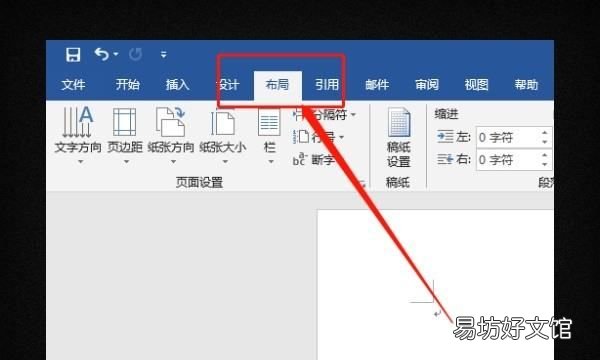Open the customize quick access toolbar dropdown
The width and height of the screenshot is (600, 360).
pyautogui.click(x=164, y=55)
